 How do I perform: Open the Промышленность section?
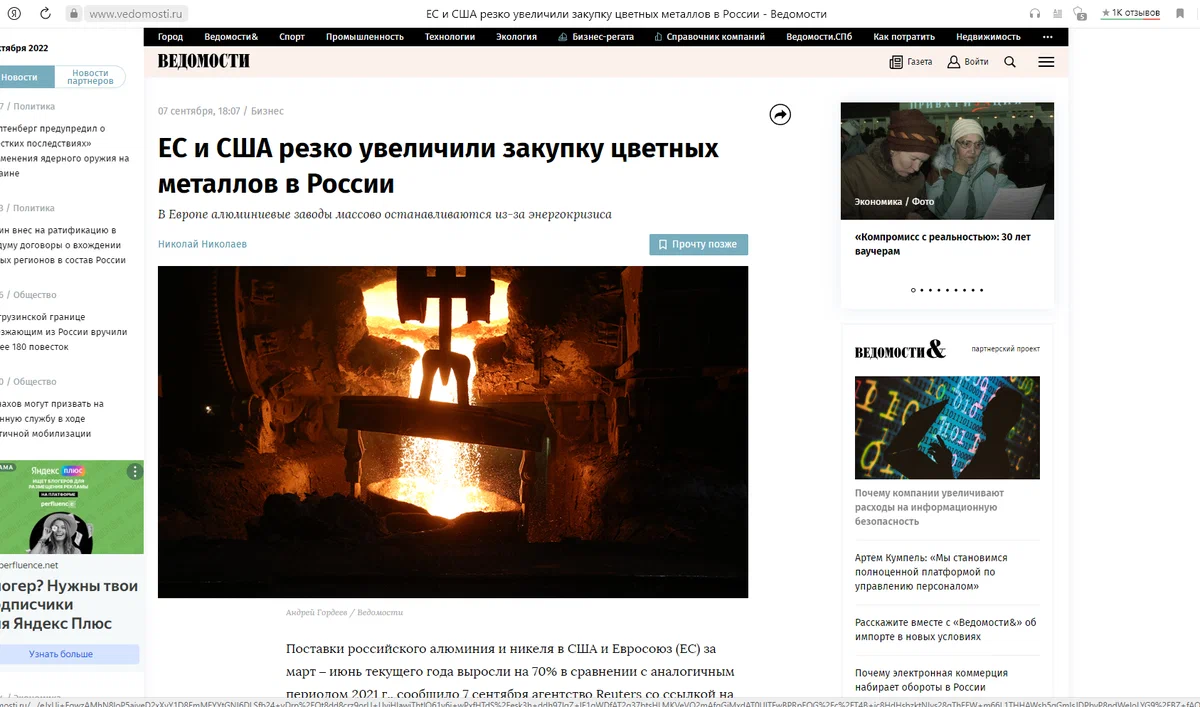coord(365,37)
